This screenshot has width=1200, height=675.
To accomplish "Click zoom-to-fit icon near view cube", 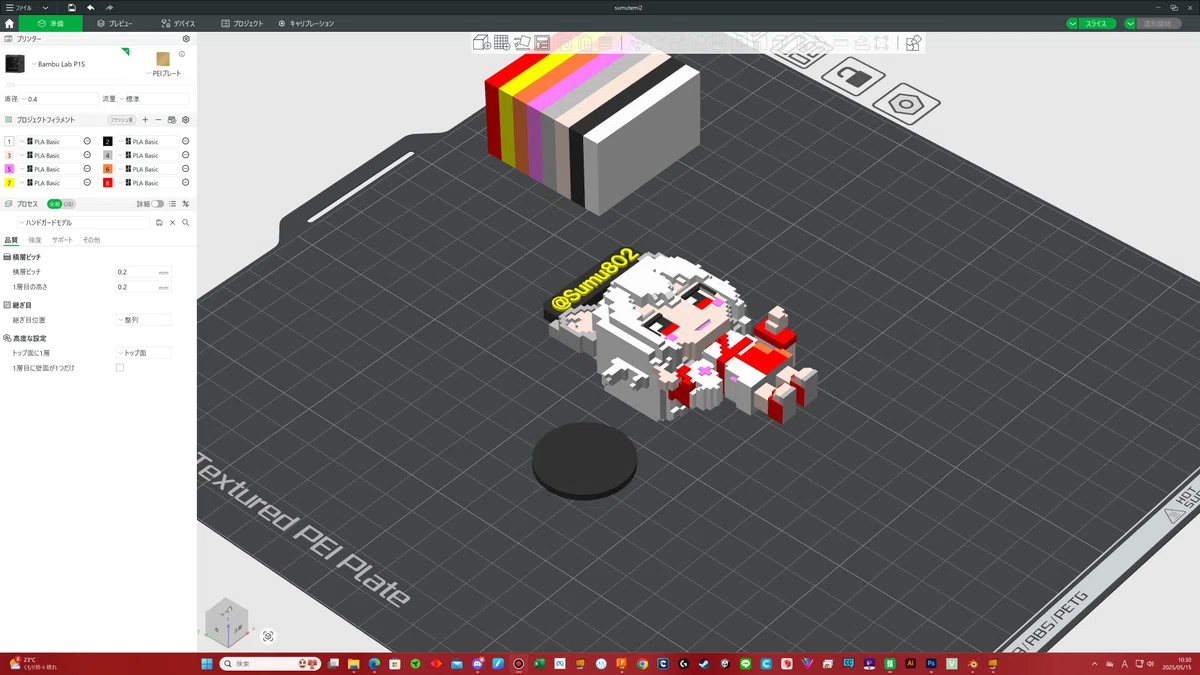I will [268, 636].
